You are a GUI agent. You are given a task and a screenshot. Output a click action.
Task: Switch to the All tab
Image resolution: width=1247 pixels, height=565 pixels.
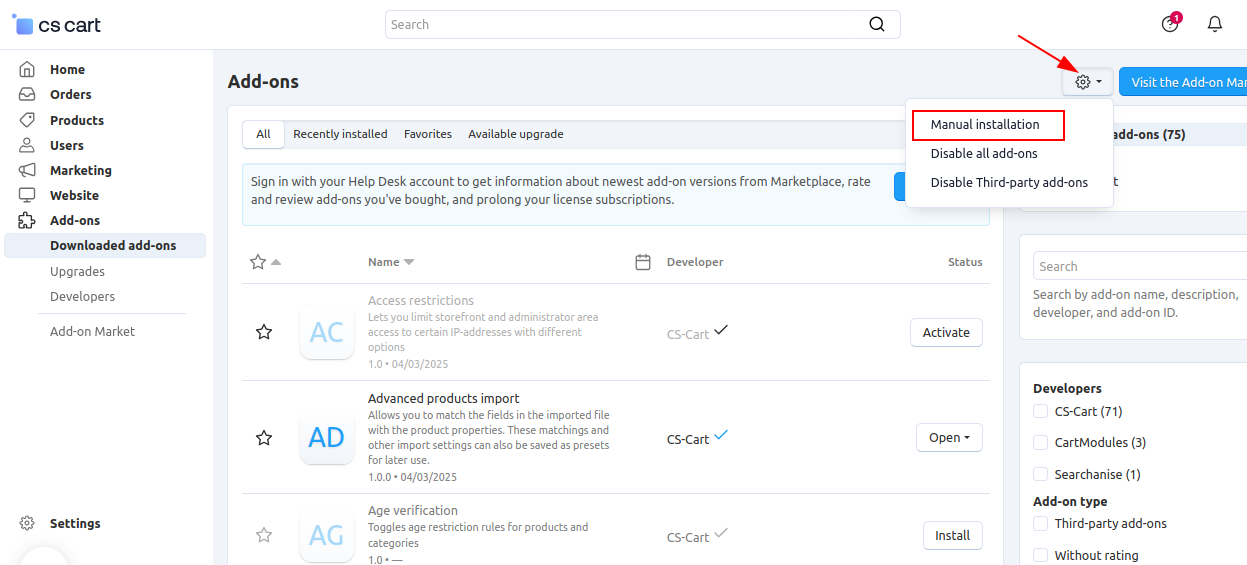[x=263, y=134]
